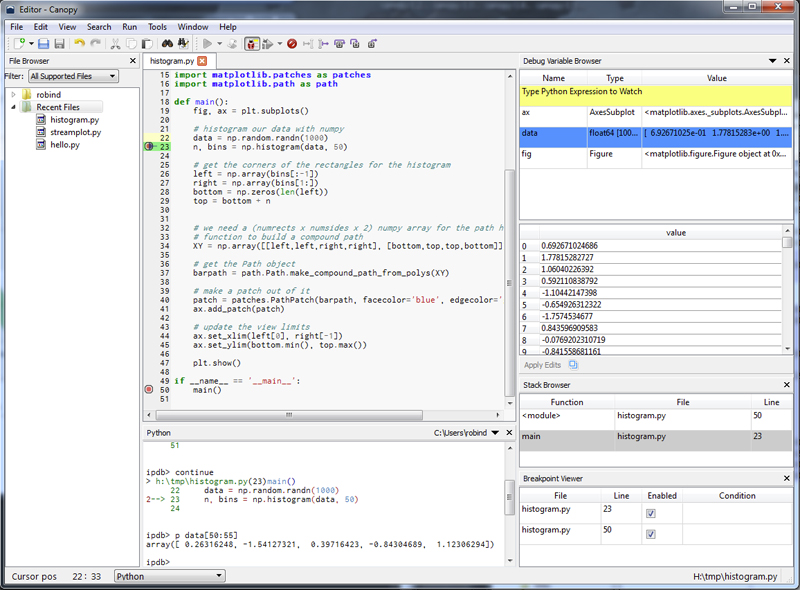This screenshot has width=800, height=590.
Task: Select histogram.py in the File Browser
Action: click(74, 119)
